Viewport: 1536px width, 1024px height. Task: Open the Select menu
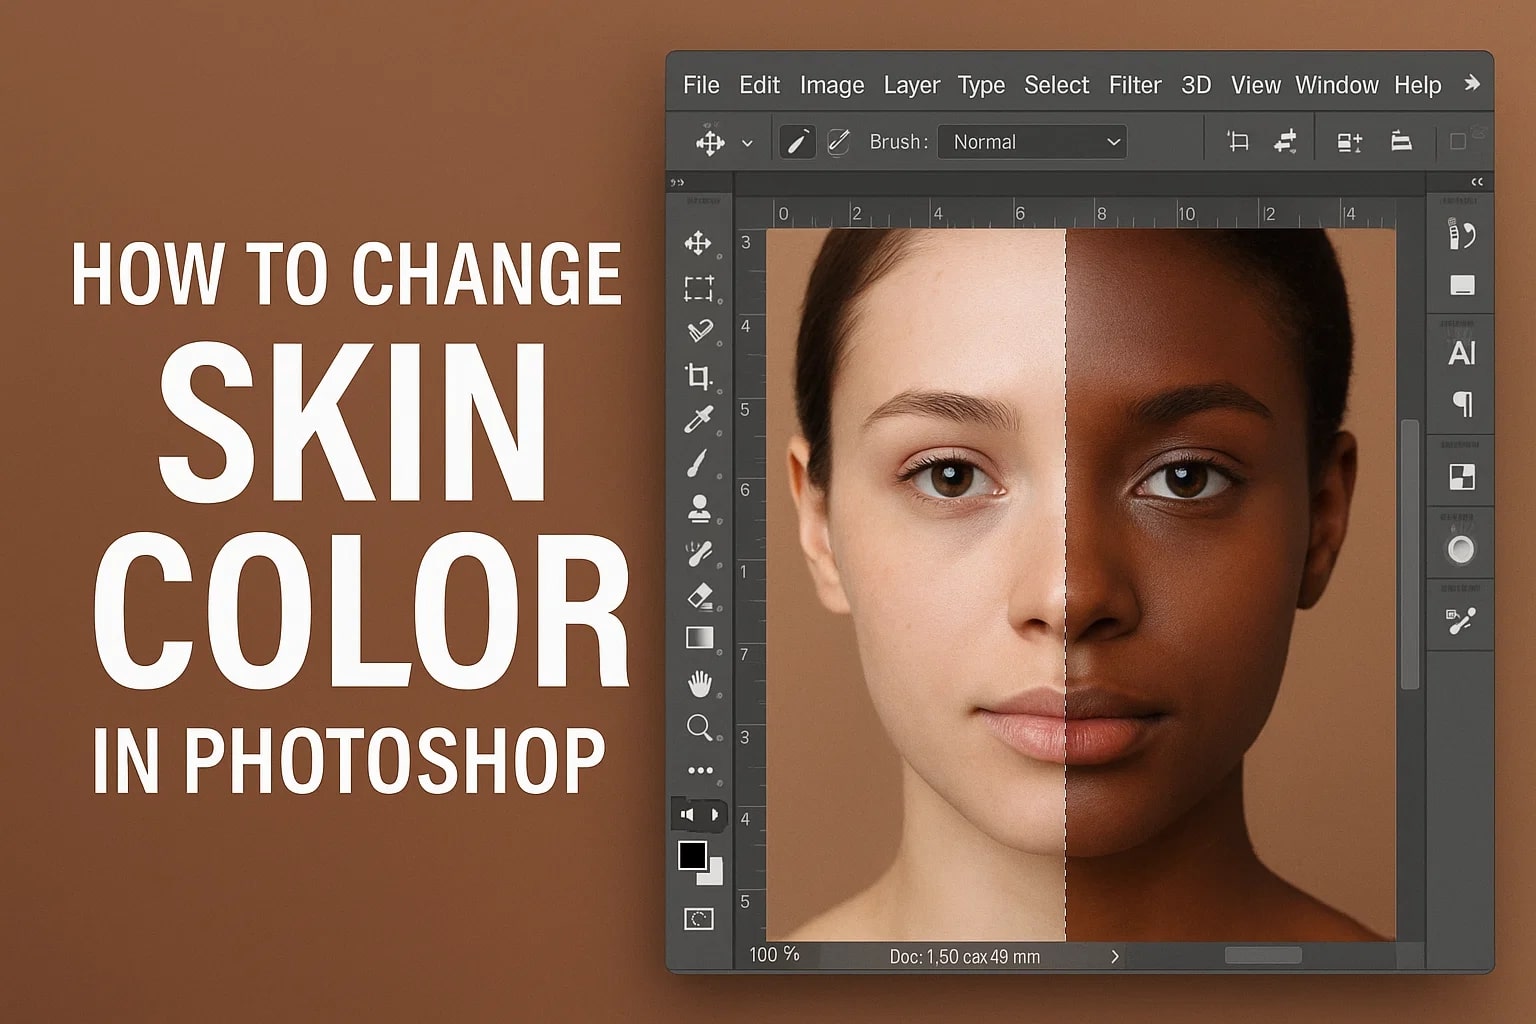tap(1056, 85)
